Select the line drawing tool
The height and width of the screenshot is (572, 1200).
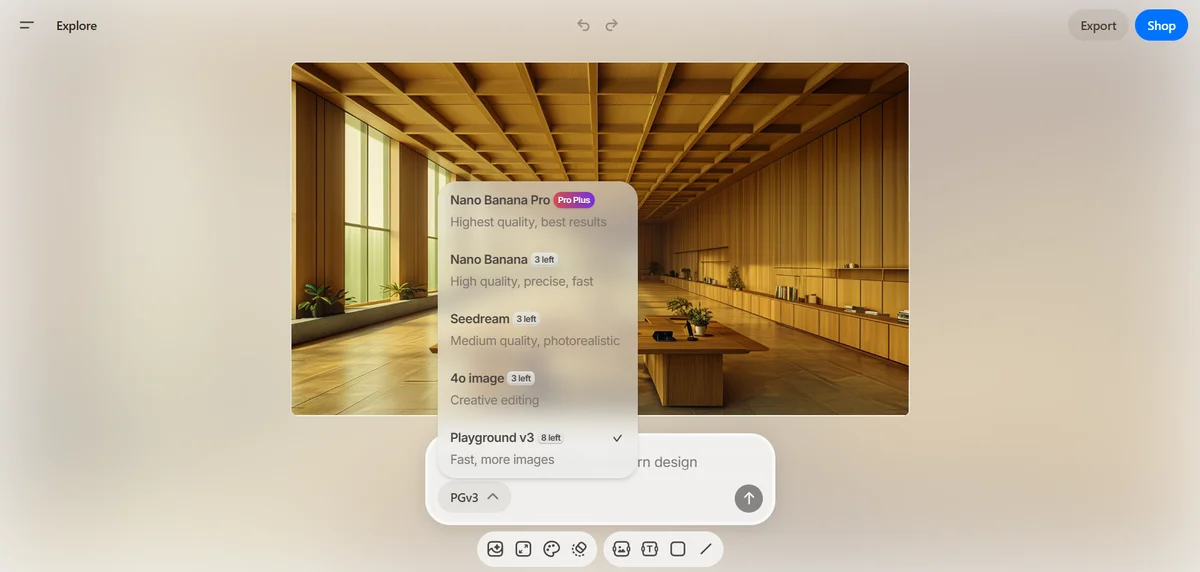click(x=706, y=549)
